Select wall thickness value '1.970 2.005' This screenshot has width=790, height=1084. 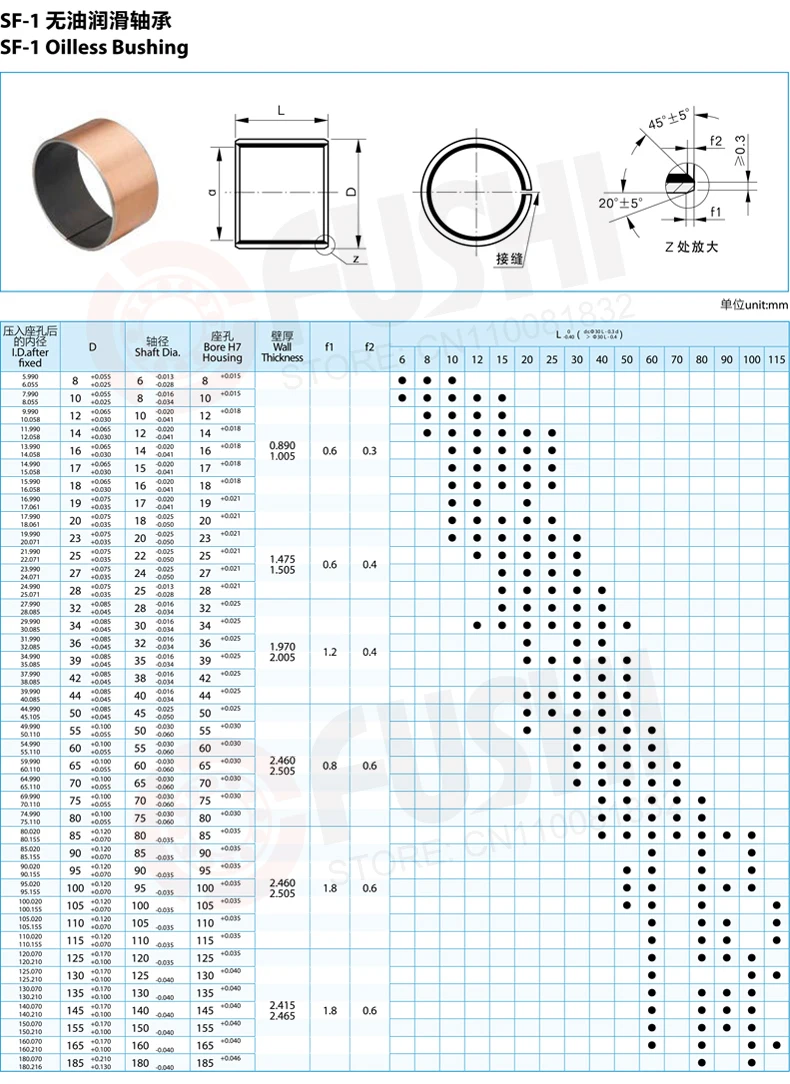(282, 652)
